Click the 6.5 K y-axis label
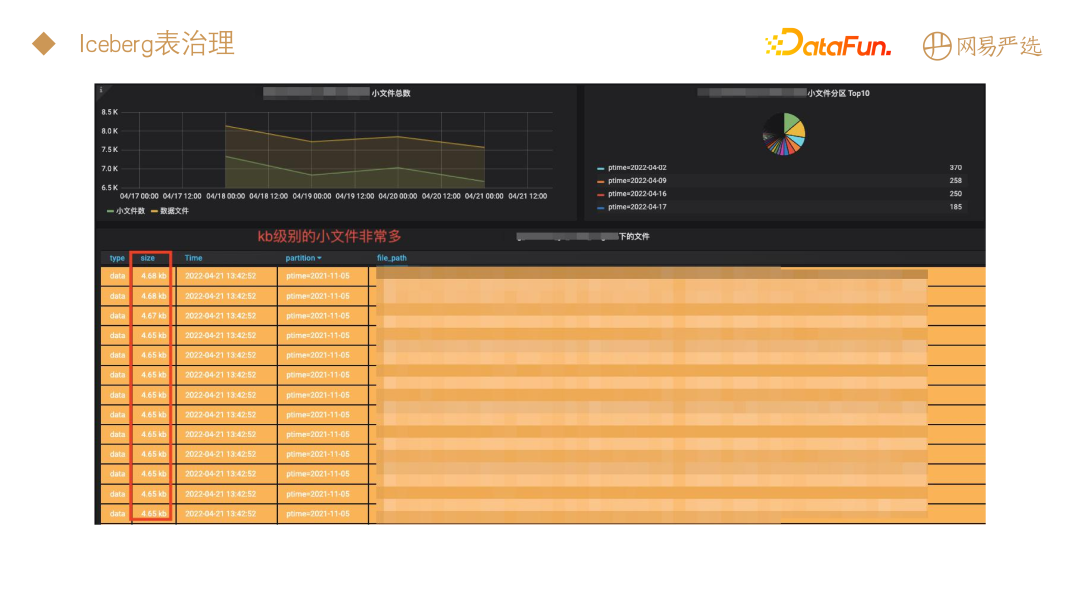The image size is (1080, 608). pos(110,187)
